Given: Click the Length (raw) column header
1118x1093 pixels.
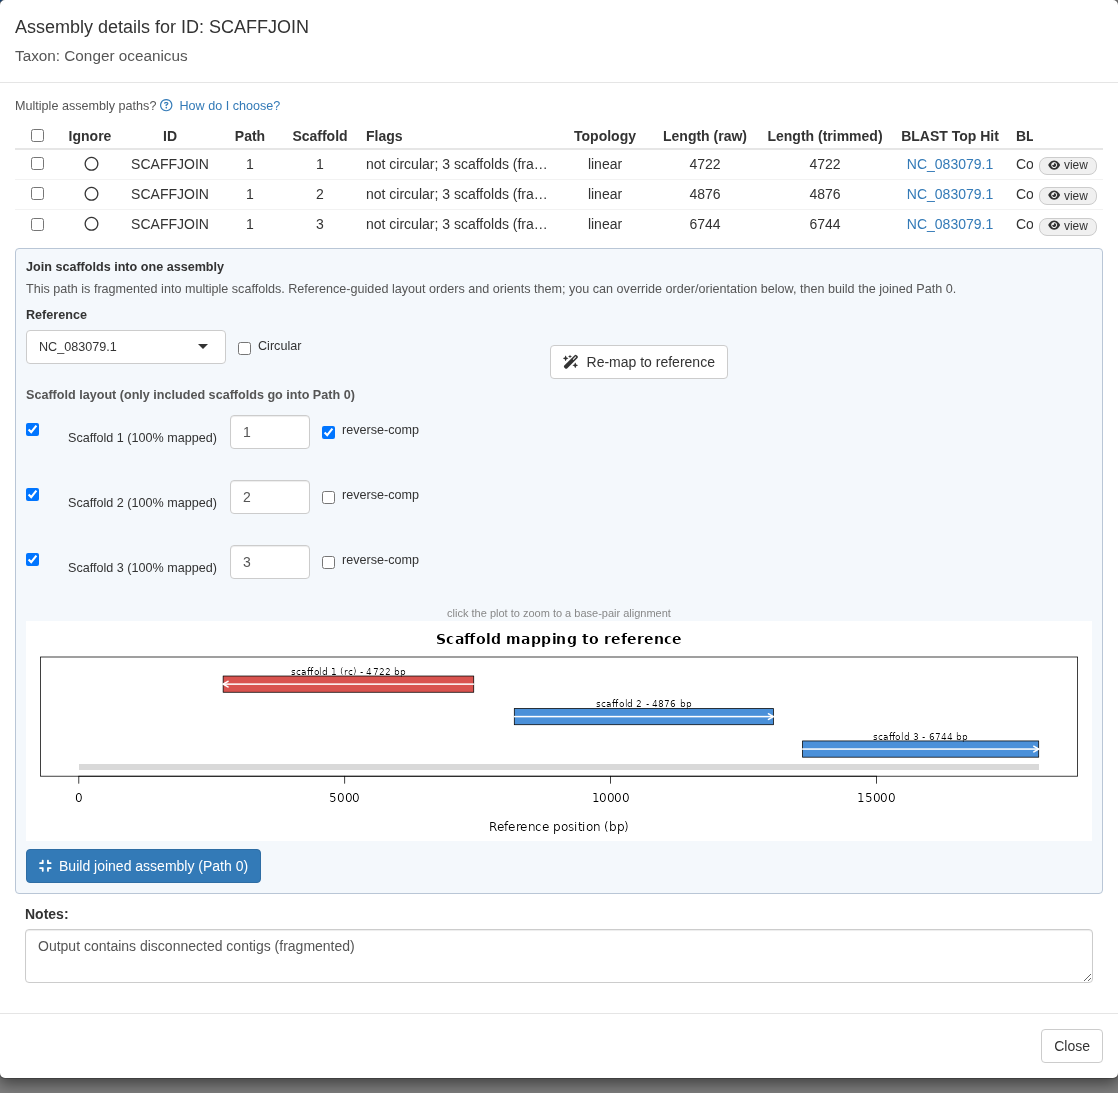Looking at the screenshot, I should 704,136.
